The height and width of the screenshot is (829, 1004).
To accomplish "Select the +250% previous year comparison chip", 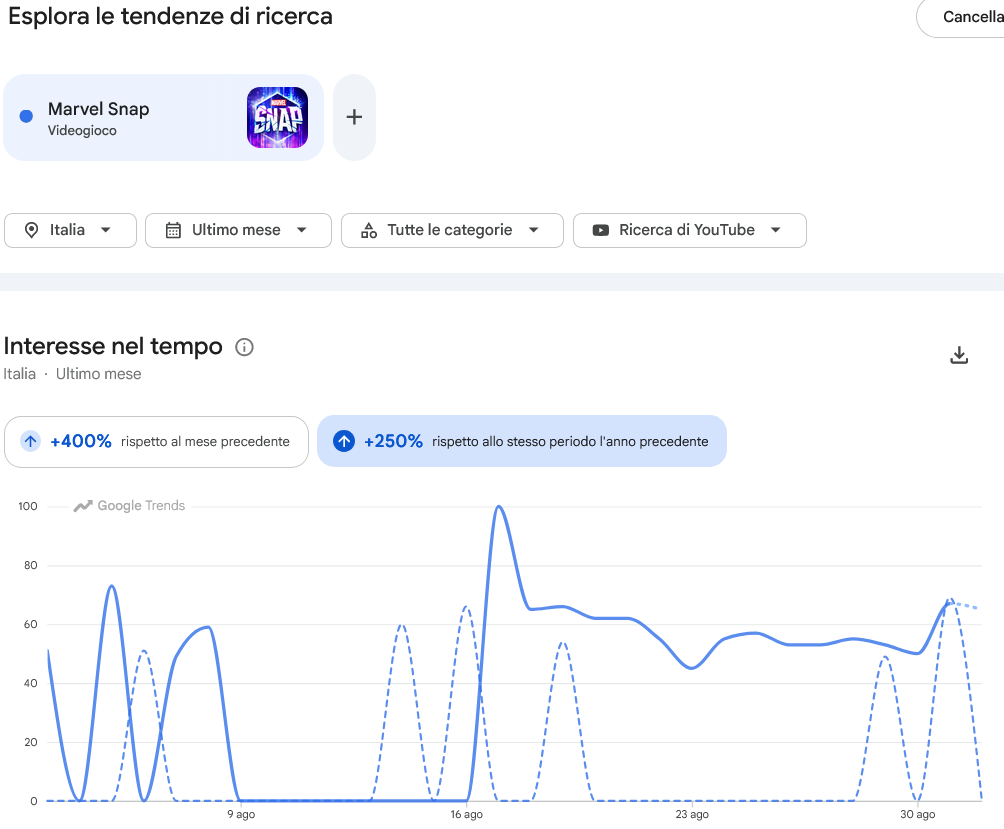I will 522,441.
